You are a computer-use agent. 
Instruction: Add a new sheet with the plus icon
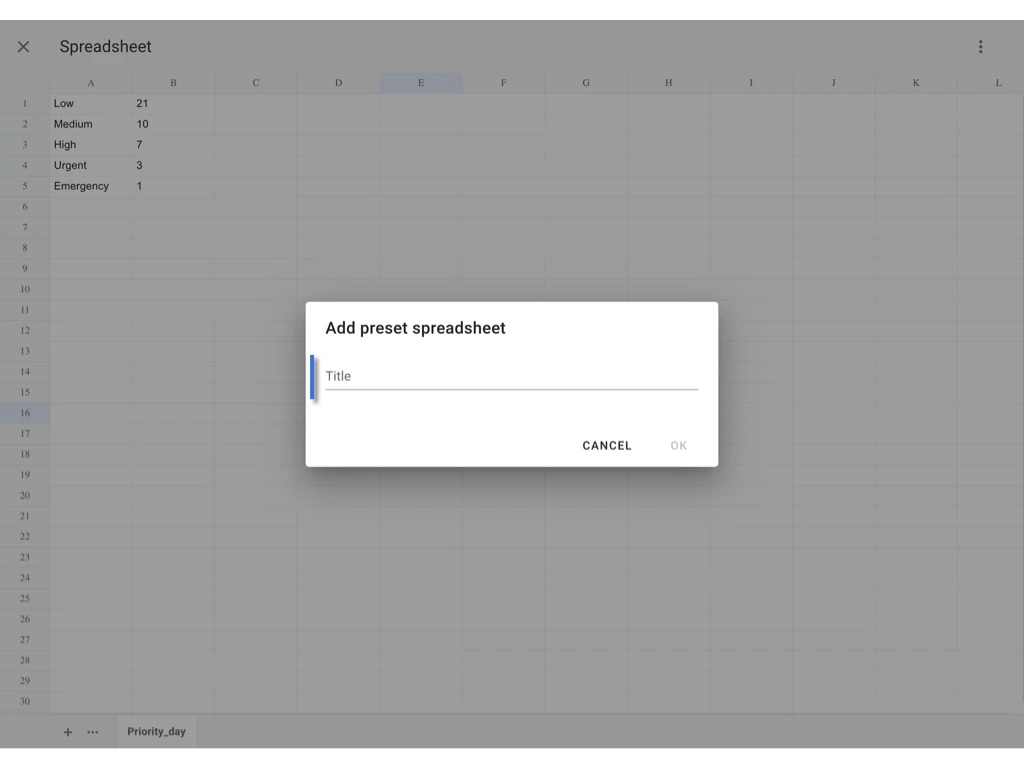coord(67,731)
